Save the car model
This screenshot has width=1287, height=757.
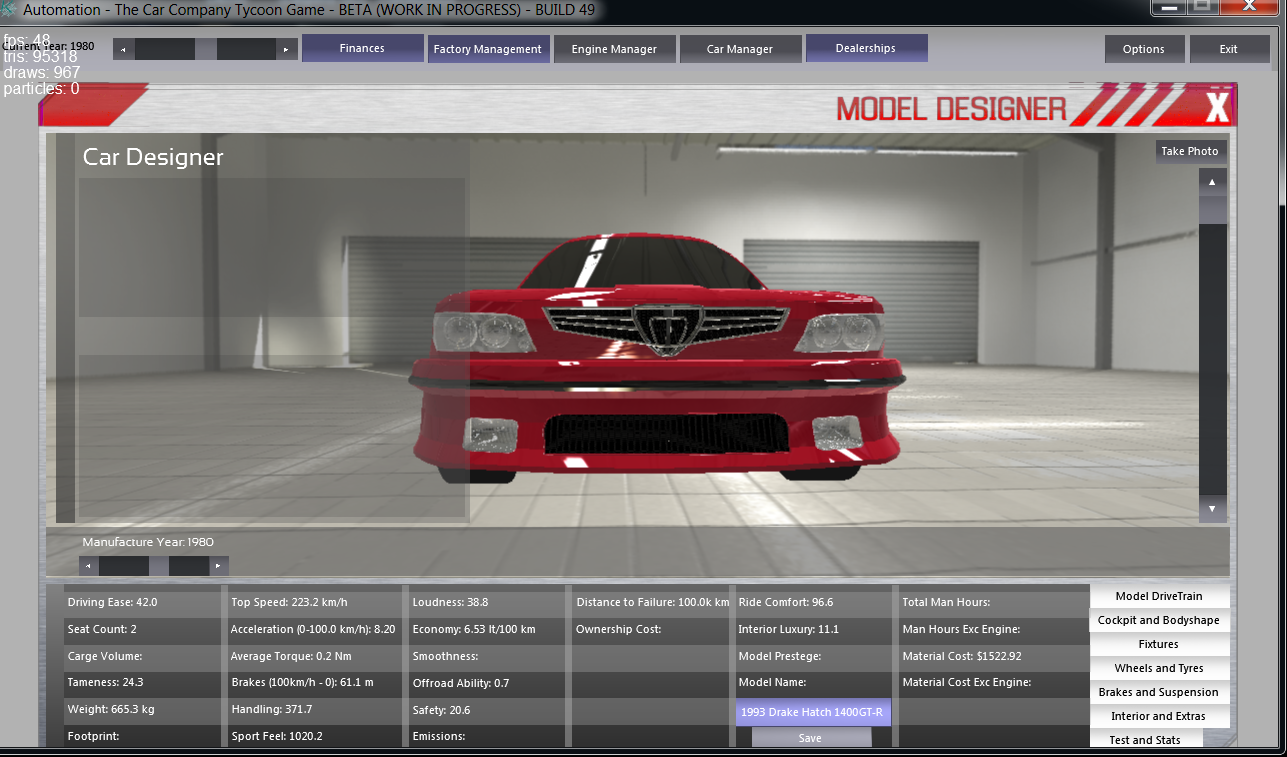(811, 738)
